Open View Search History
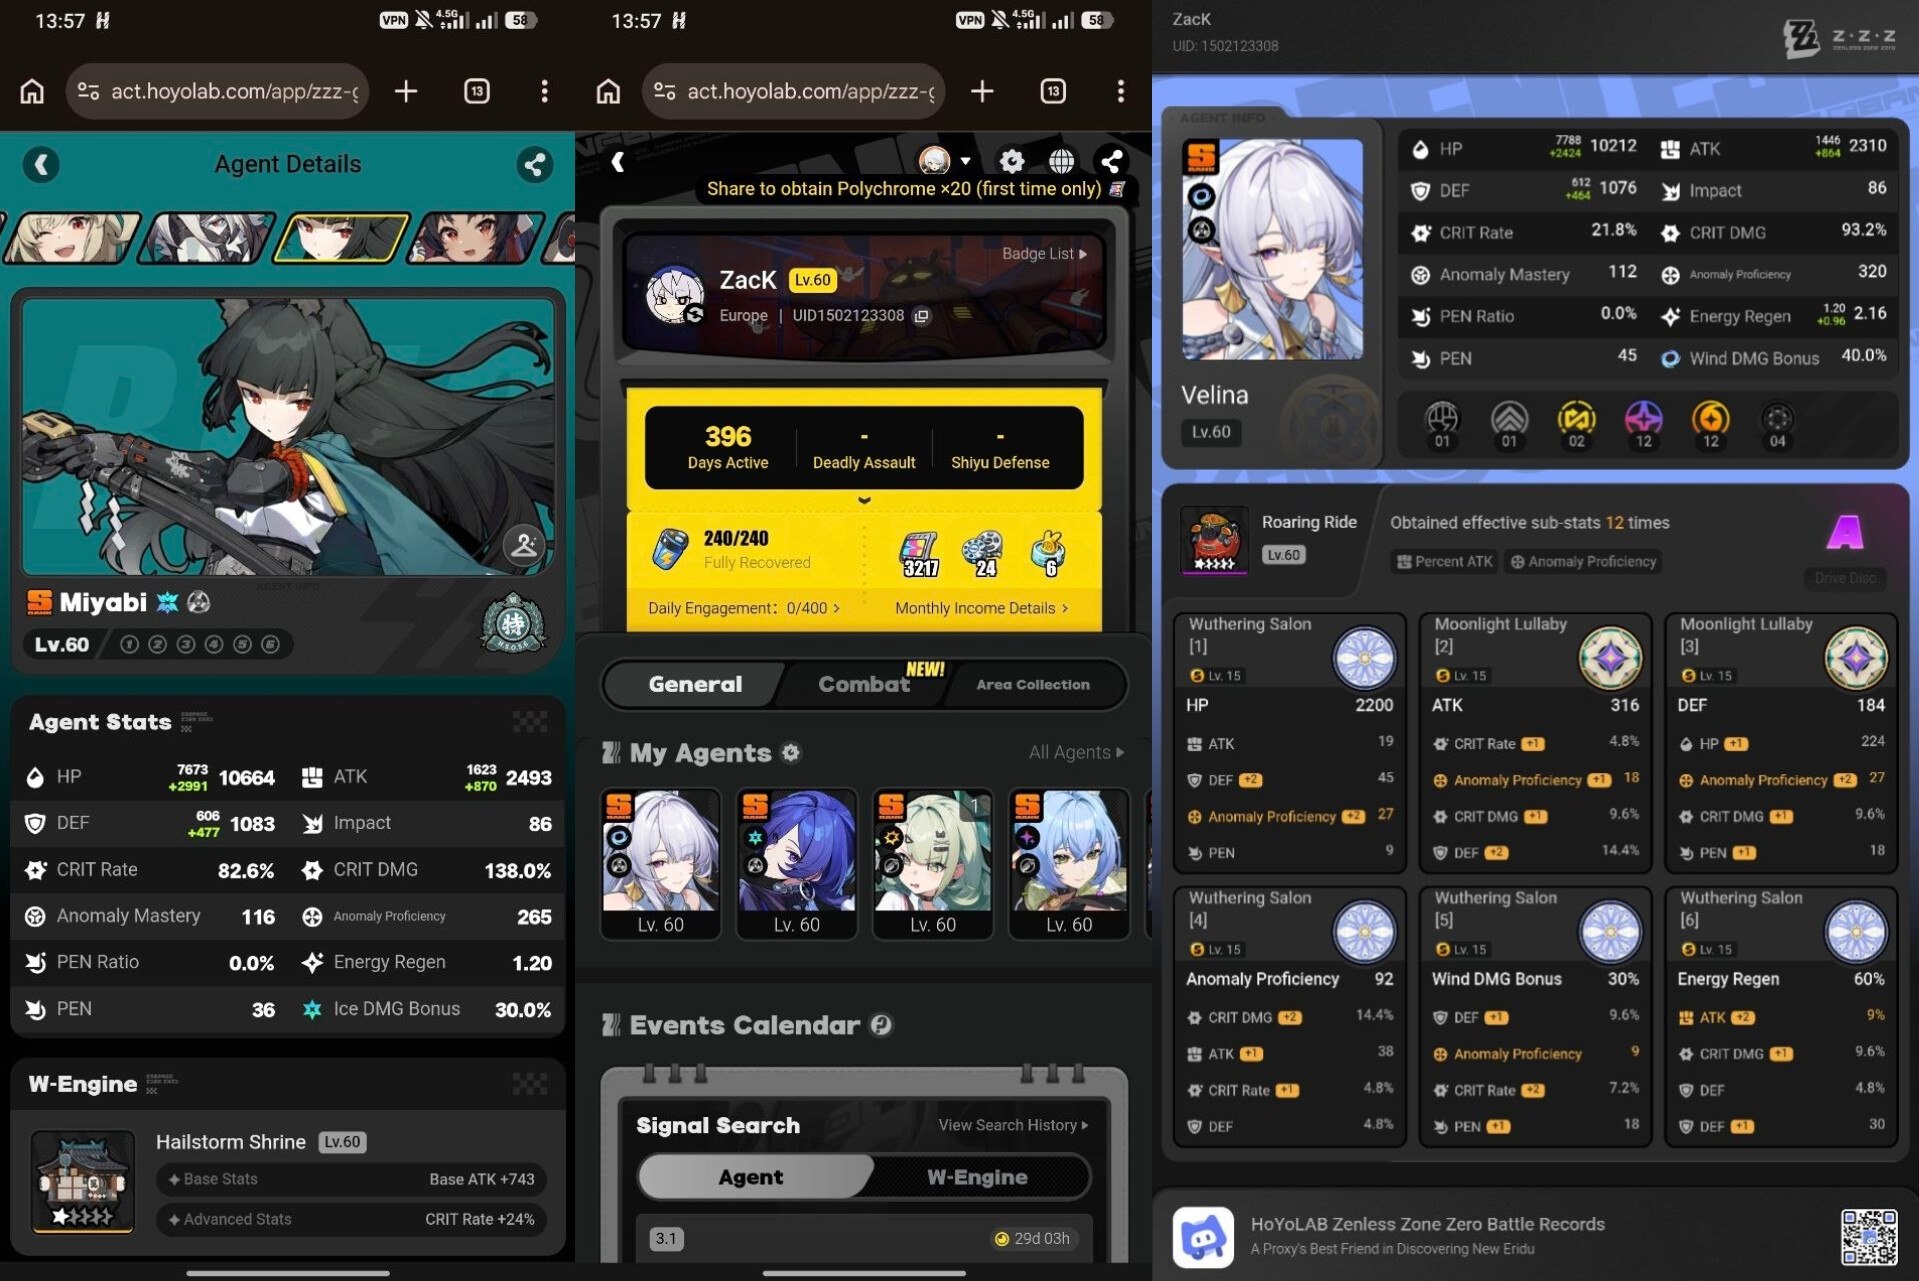The height and width of the screenshot is (1281, 1919). (1013, 1125)
